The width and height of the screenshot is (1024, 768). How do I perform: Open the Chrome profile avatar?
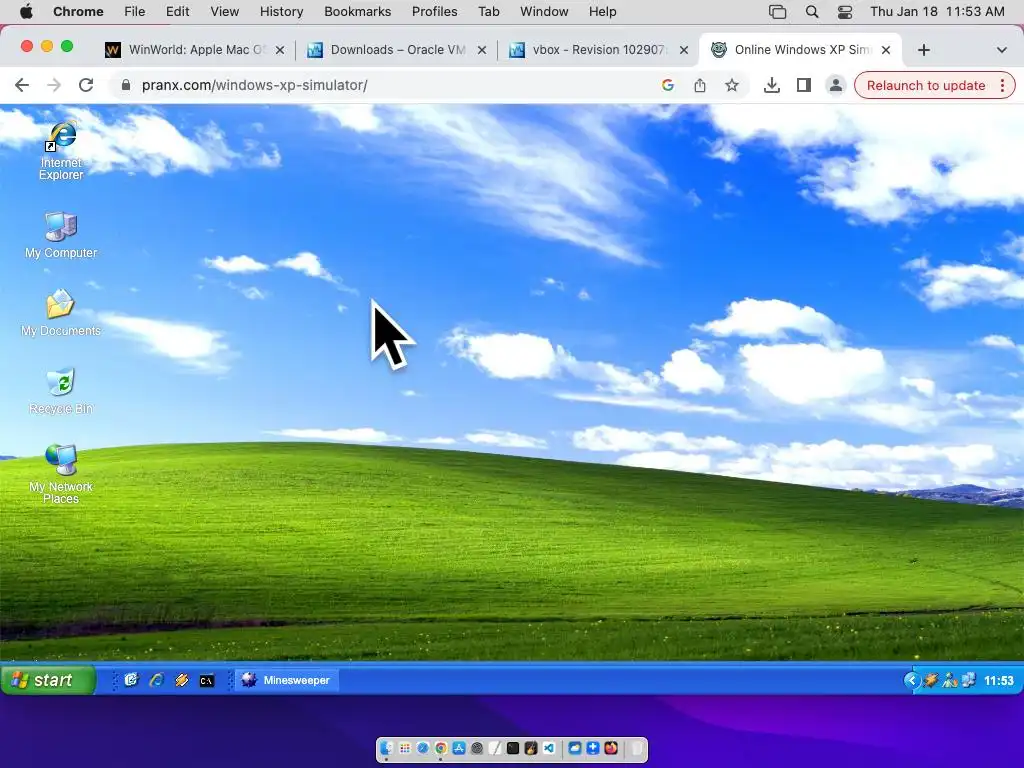835,85
